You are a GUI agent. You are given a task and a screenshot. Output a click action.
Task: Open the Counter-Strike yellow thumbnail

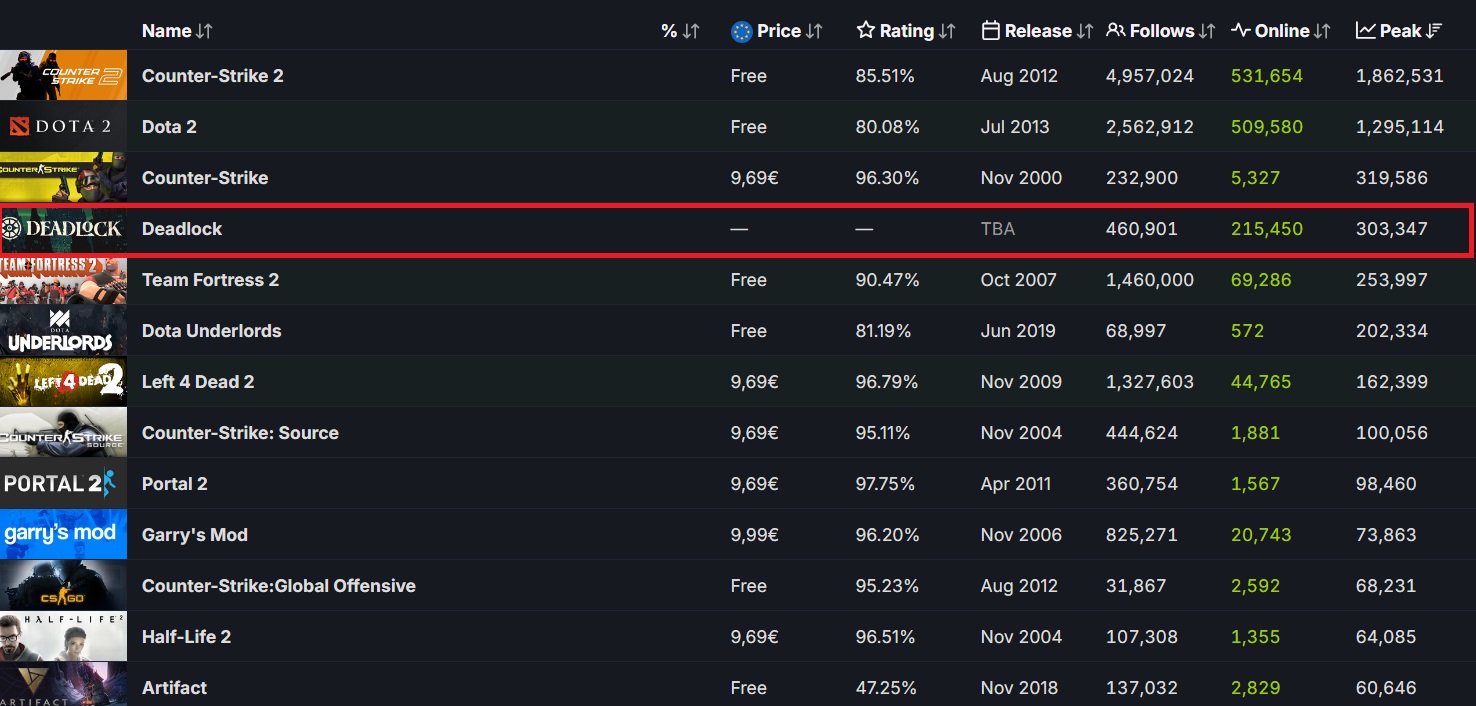point(63,178)
